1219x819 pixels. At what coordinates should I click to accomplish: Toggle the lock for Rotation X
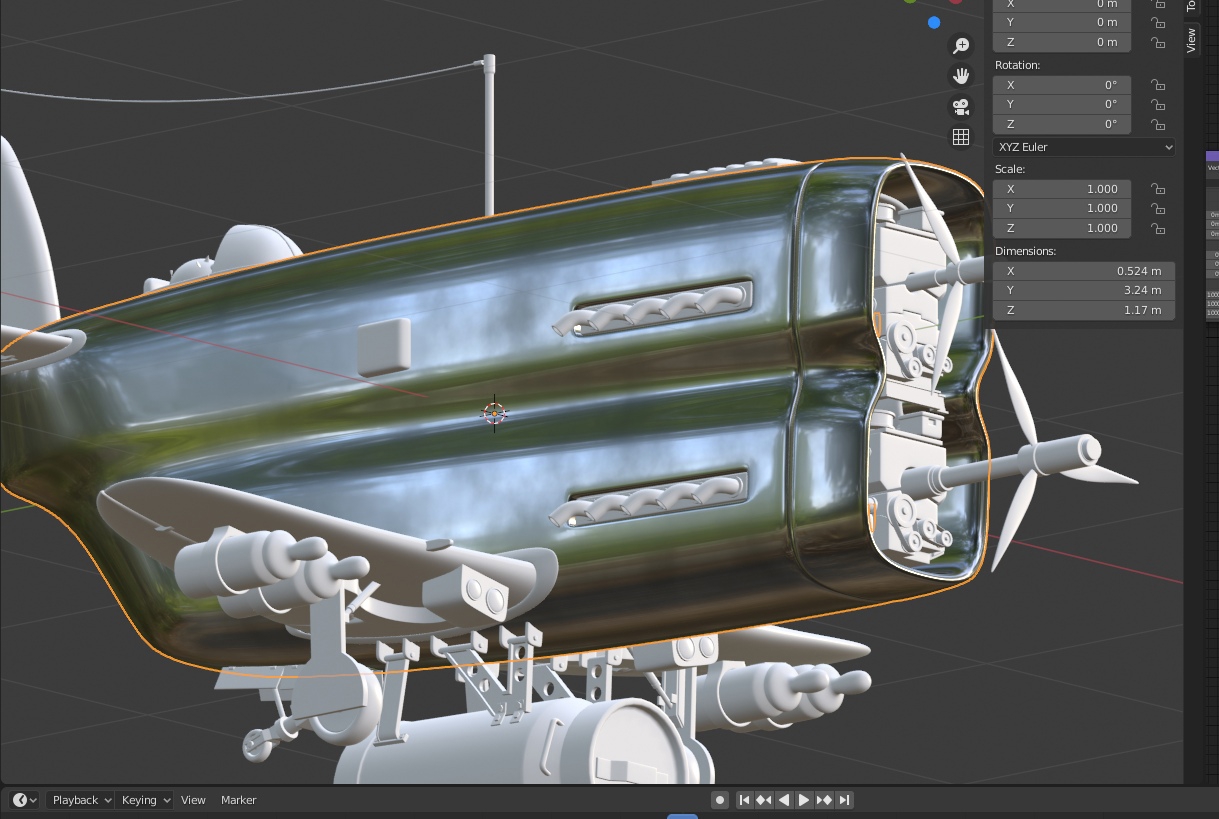[1158, 85]
